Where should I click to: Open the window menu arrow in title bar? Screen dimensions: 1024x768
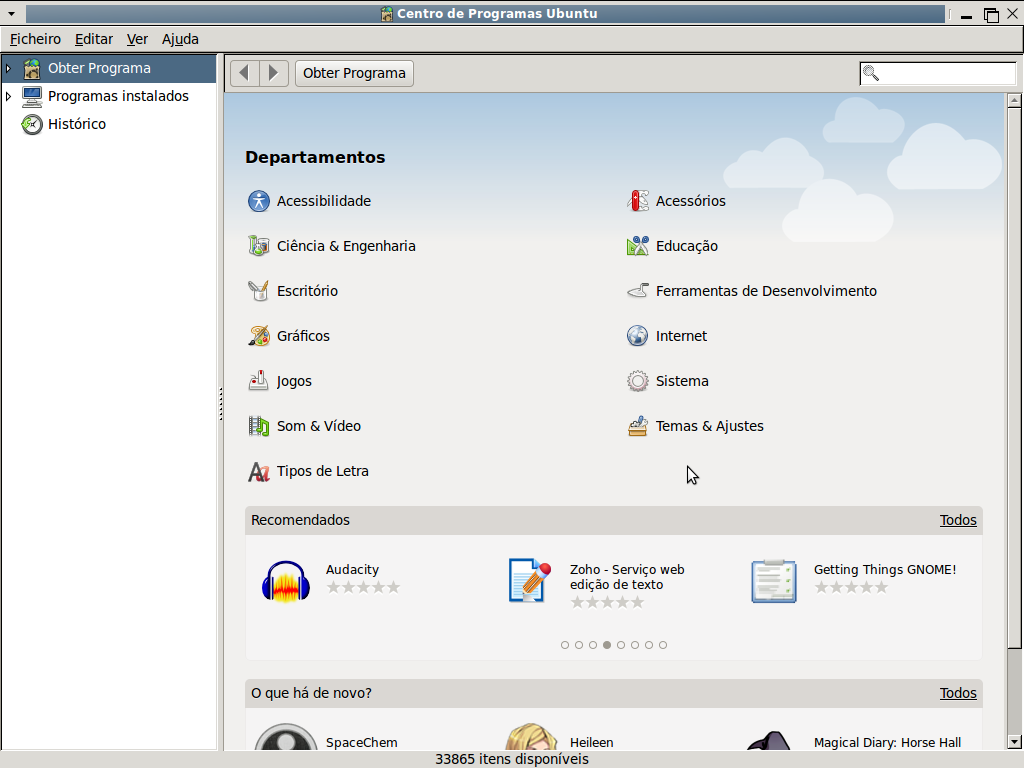point(11,14)
